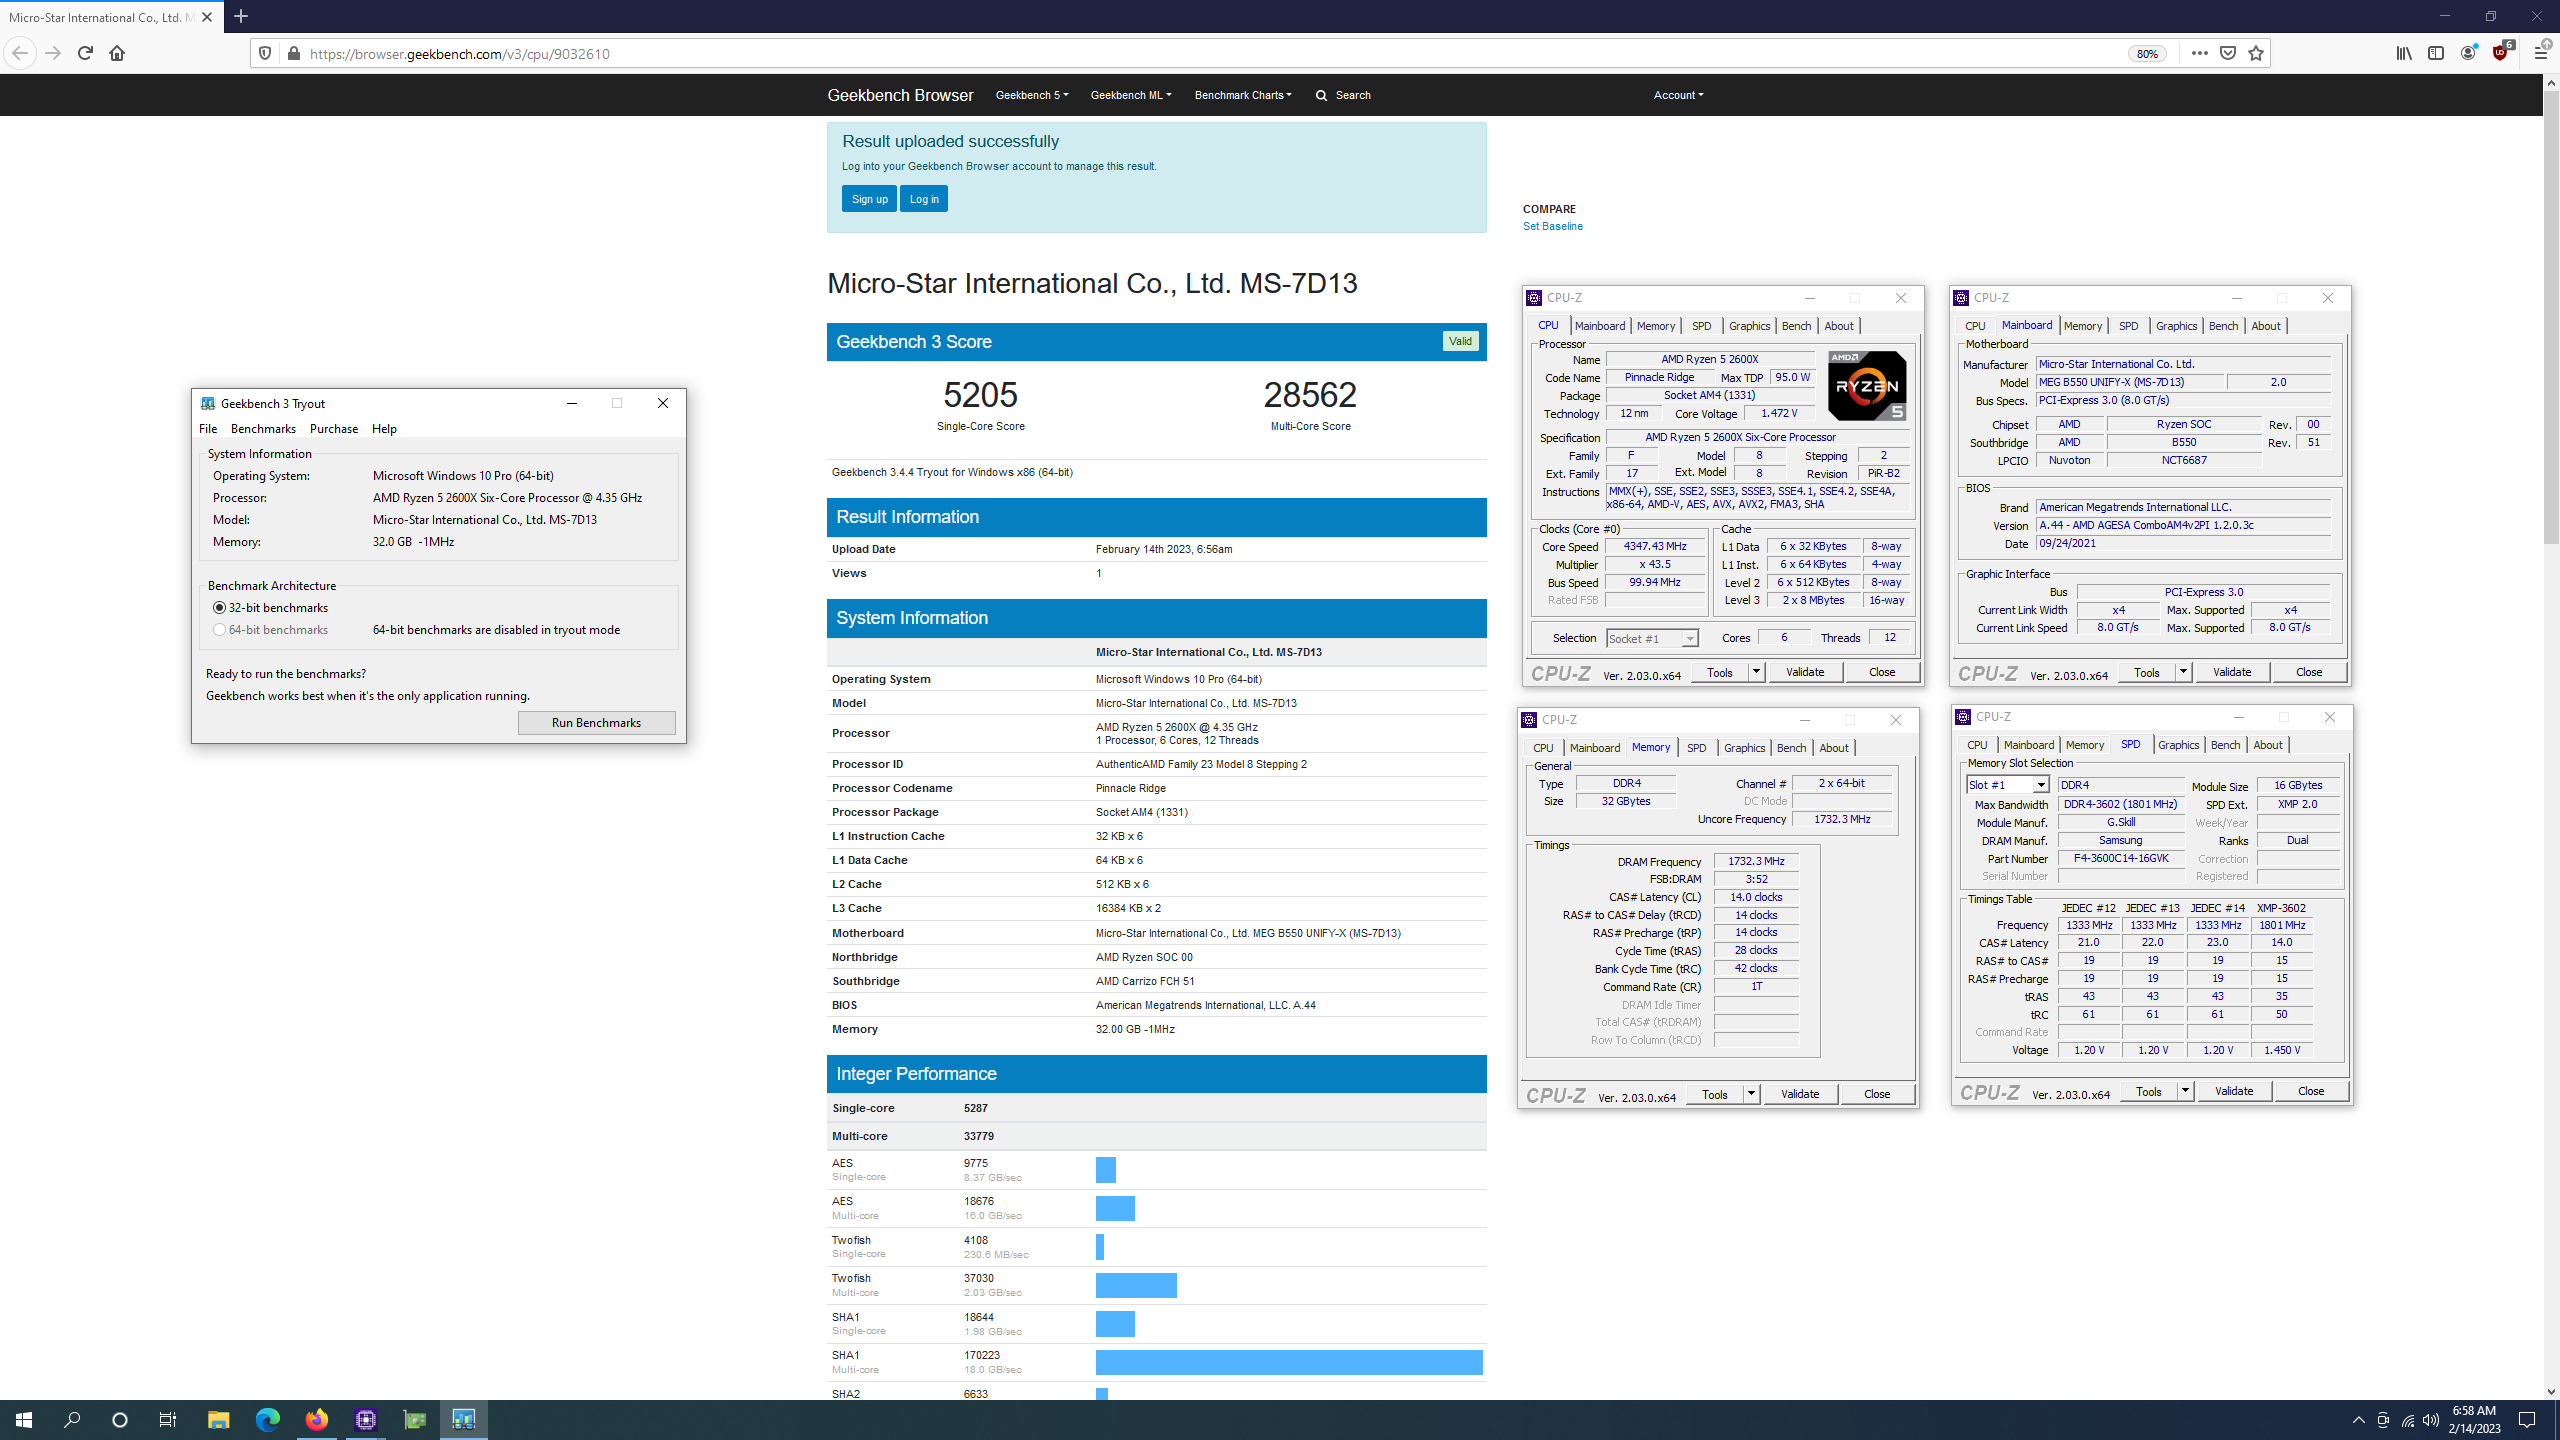
Task: Open the Socket #1 selection dropdown
Action: tap(1652, 638)
